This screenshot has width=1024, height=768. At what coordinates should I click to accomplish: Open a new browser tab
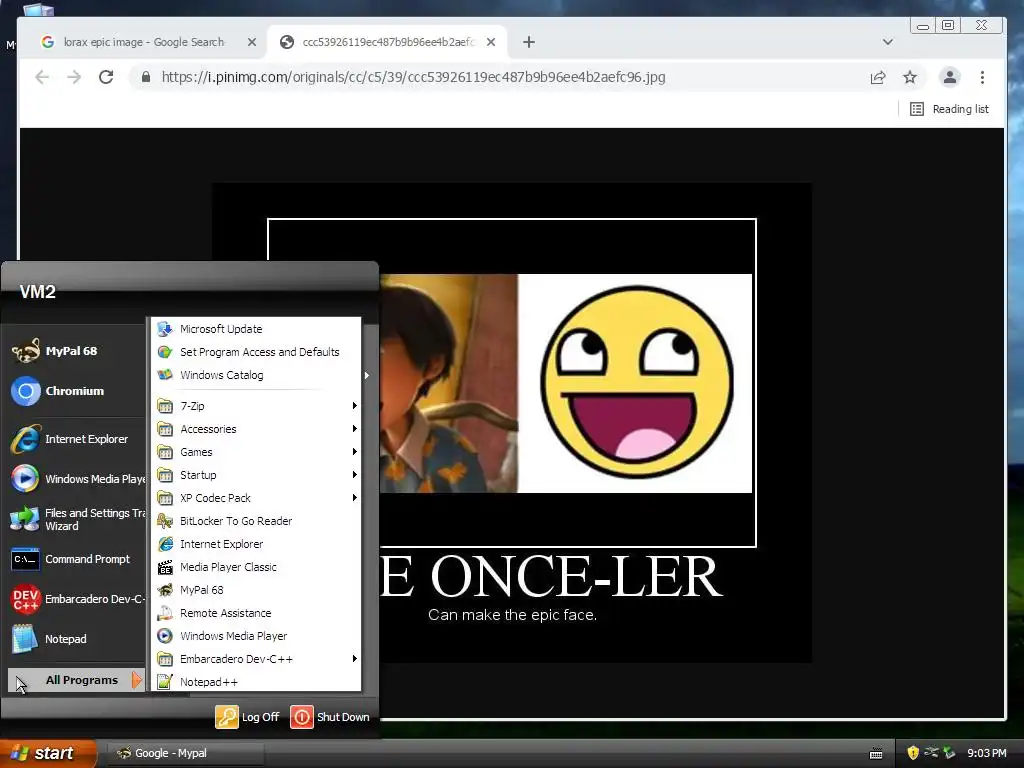[x=529, y=42]
